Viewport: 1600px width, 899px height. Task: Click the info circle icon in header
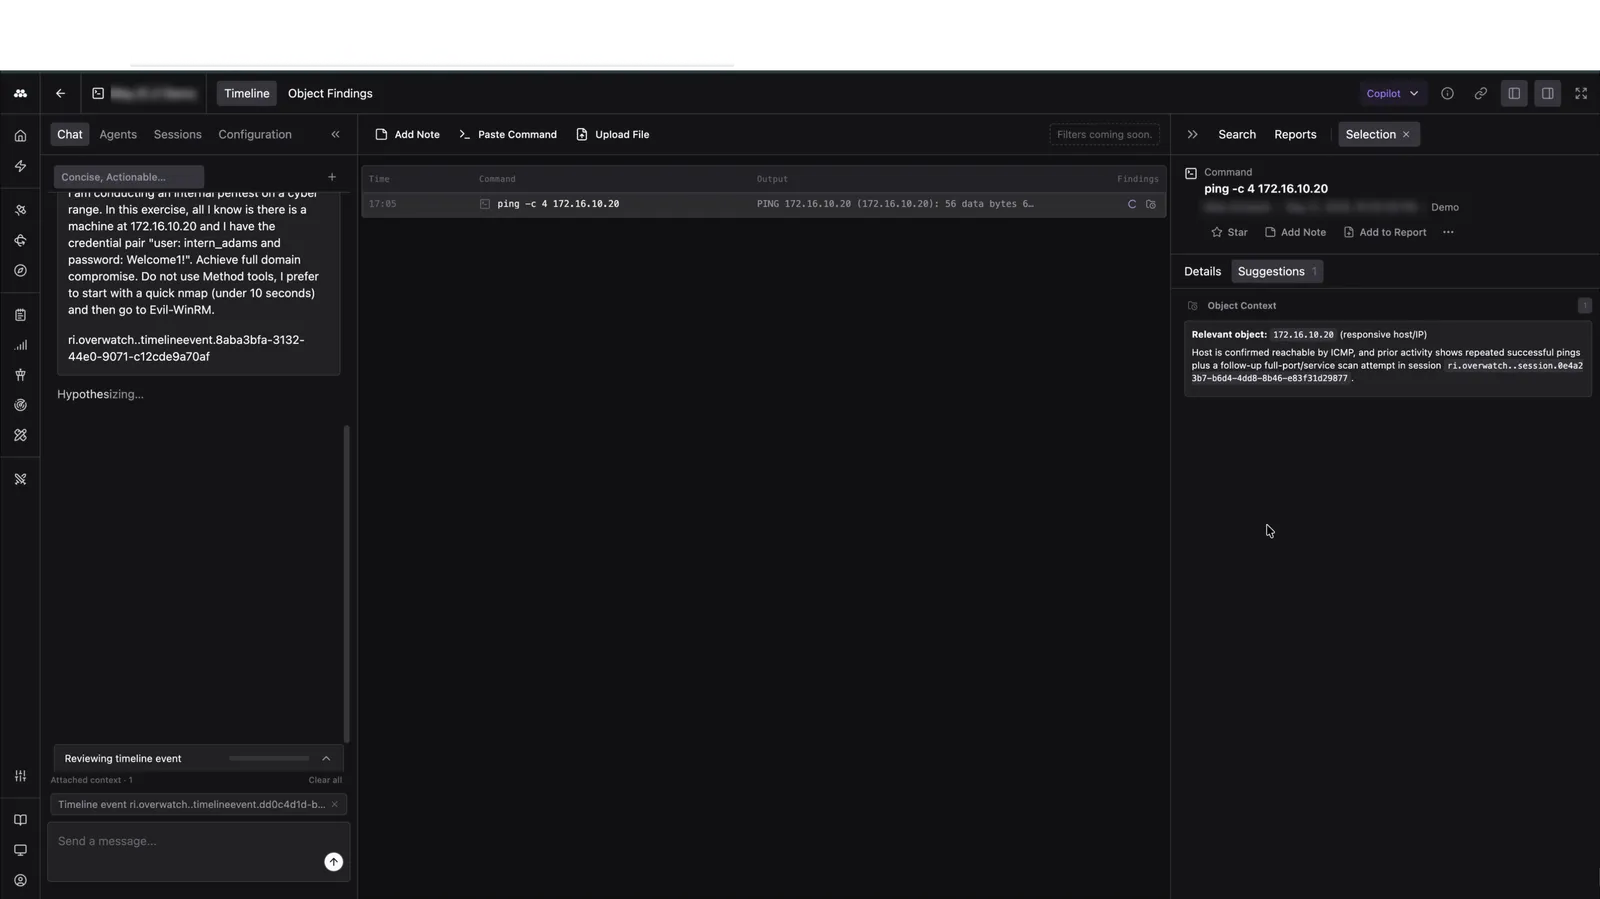[1447, 93]
